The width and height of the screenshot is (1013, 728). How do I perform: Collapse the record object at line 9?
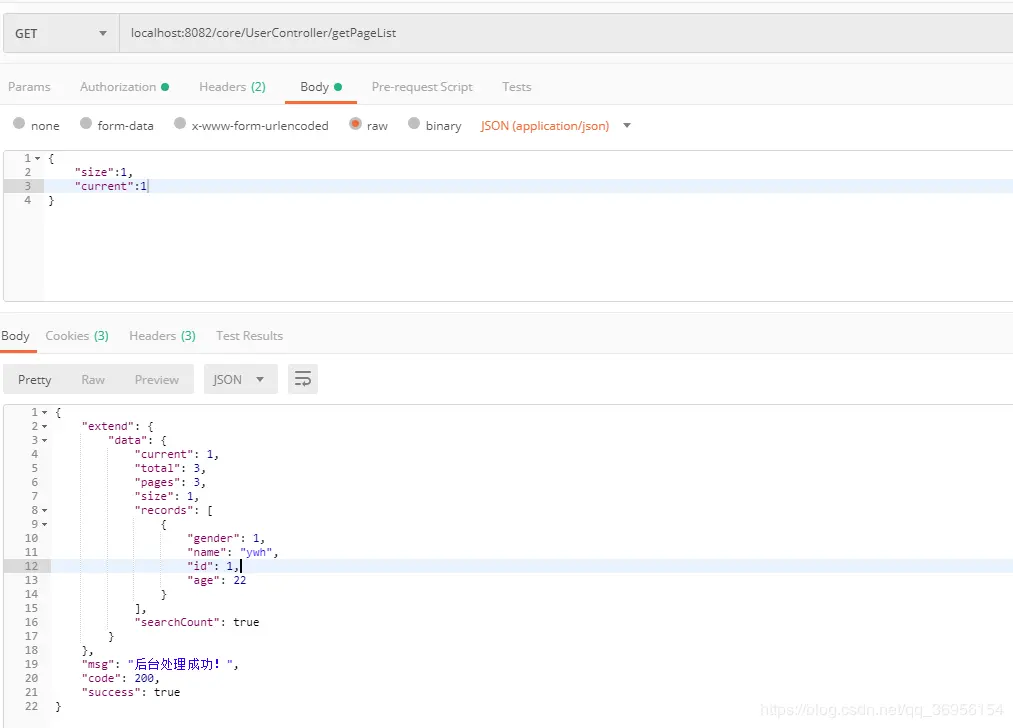(x=45, y=525)
